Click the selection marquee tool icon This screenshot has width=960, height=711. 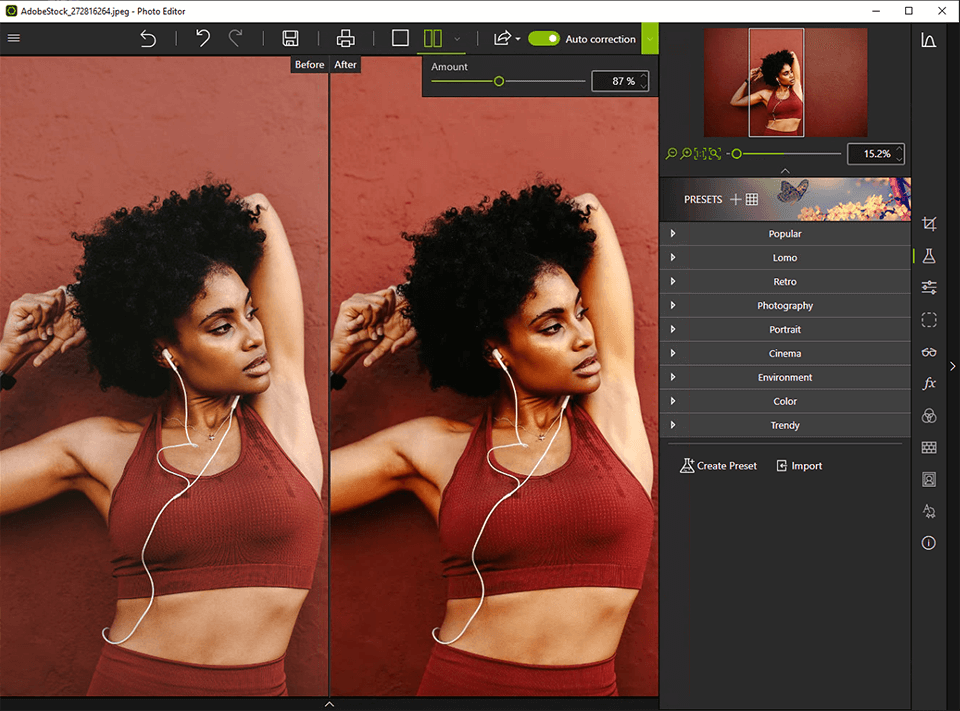point(929,320)
